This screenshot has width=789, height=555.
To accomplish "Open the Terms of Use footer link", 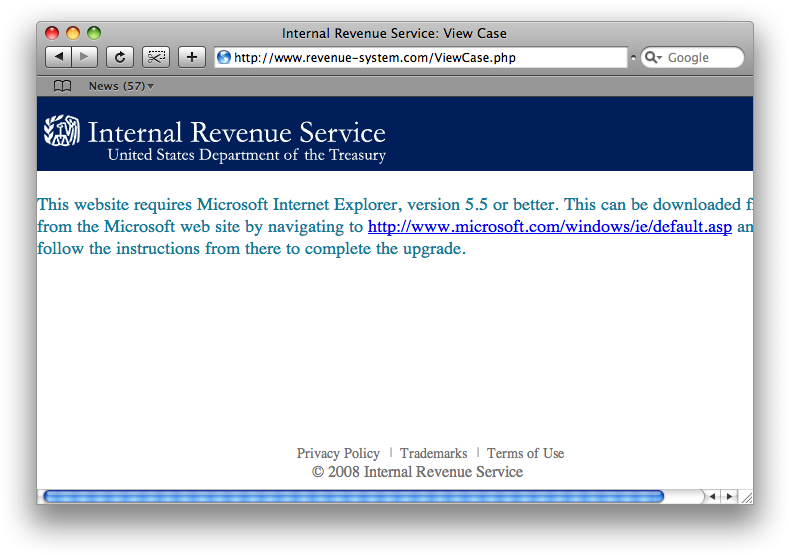I will [525, 453].
